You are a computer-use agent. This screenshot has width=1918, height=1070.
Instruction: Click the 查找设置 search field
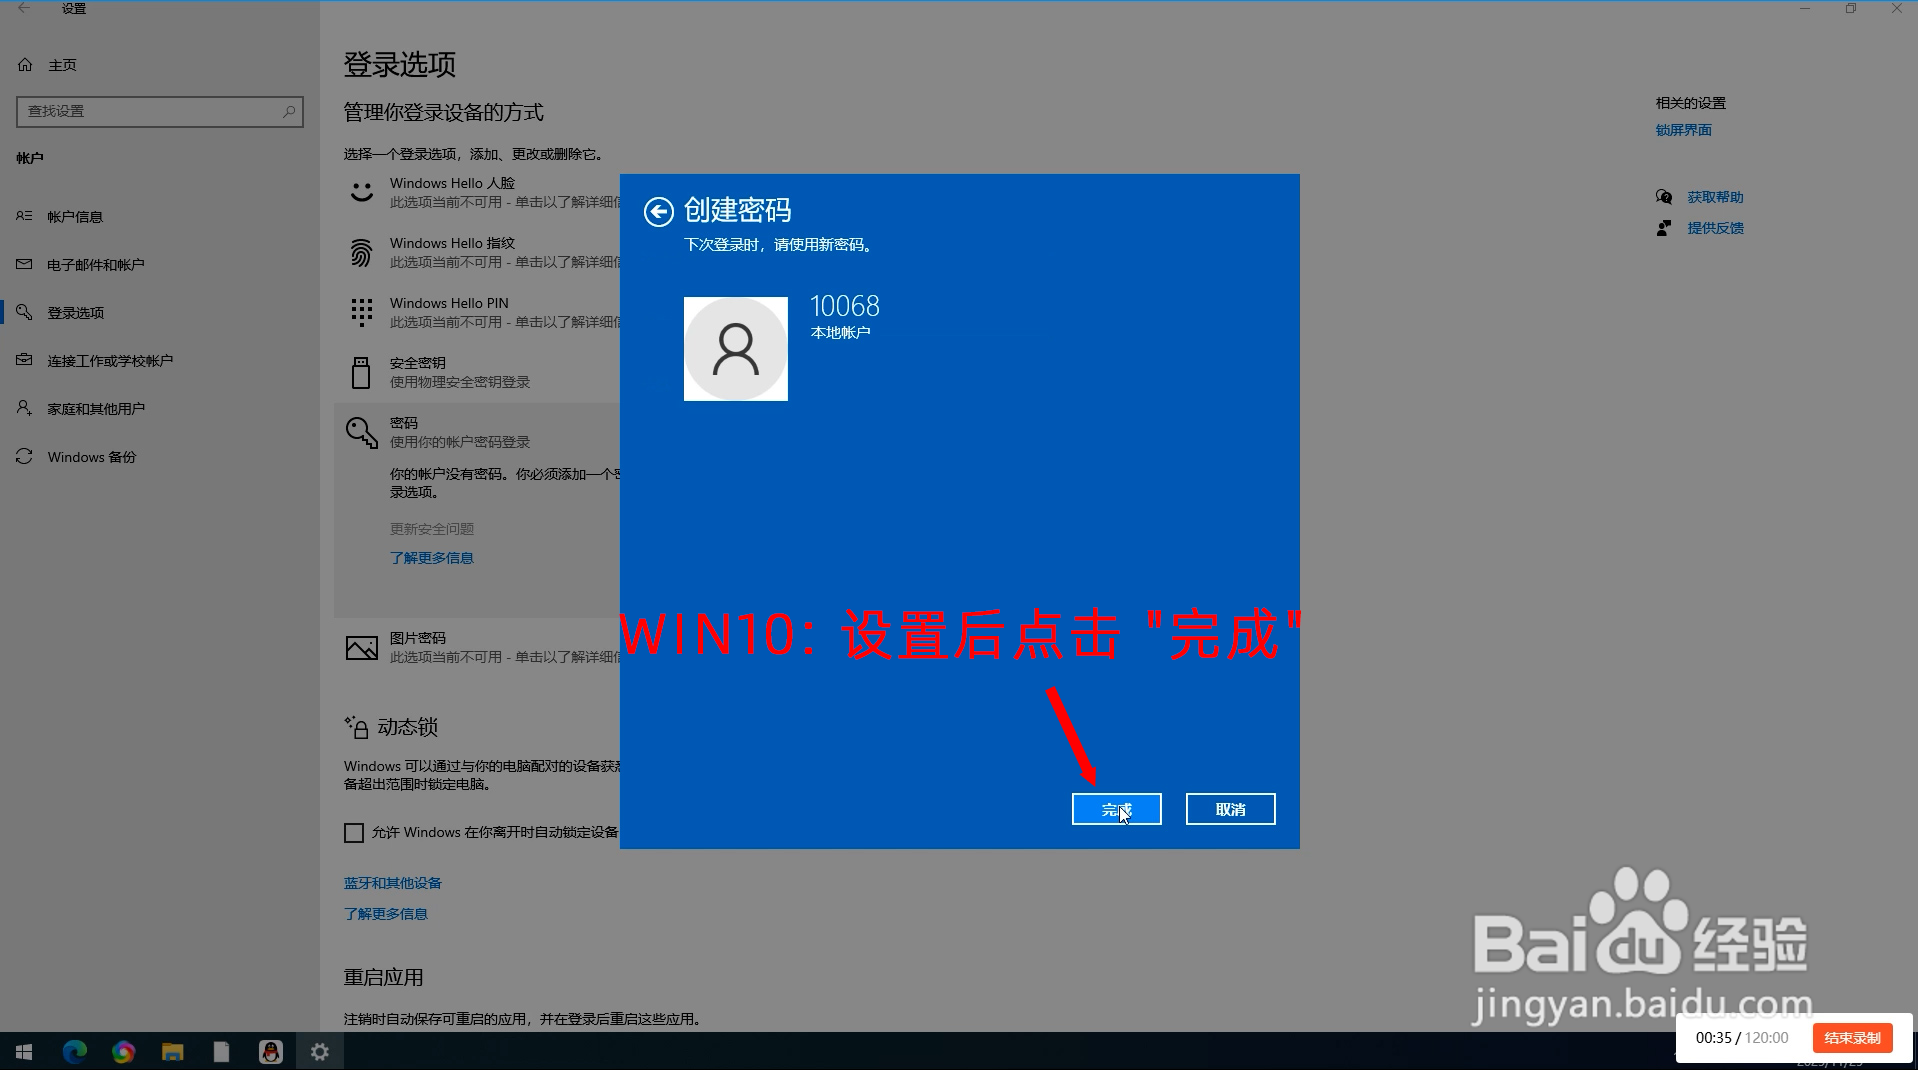(160, 111)
